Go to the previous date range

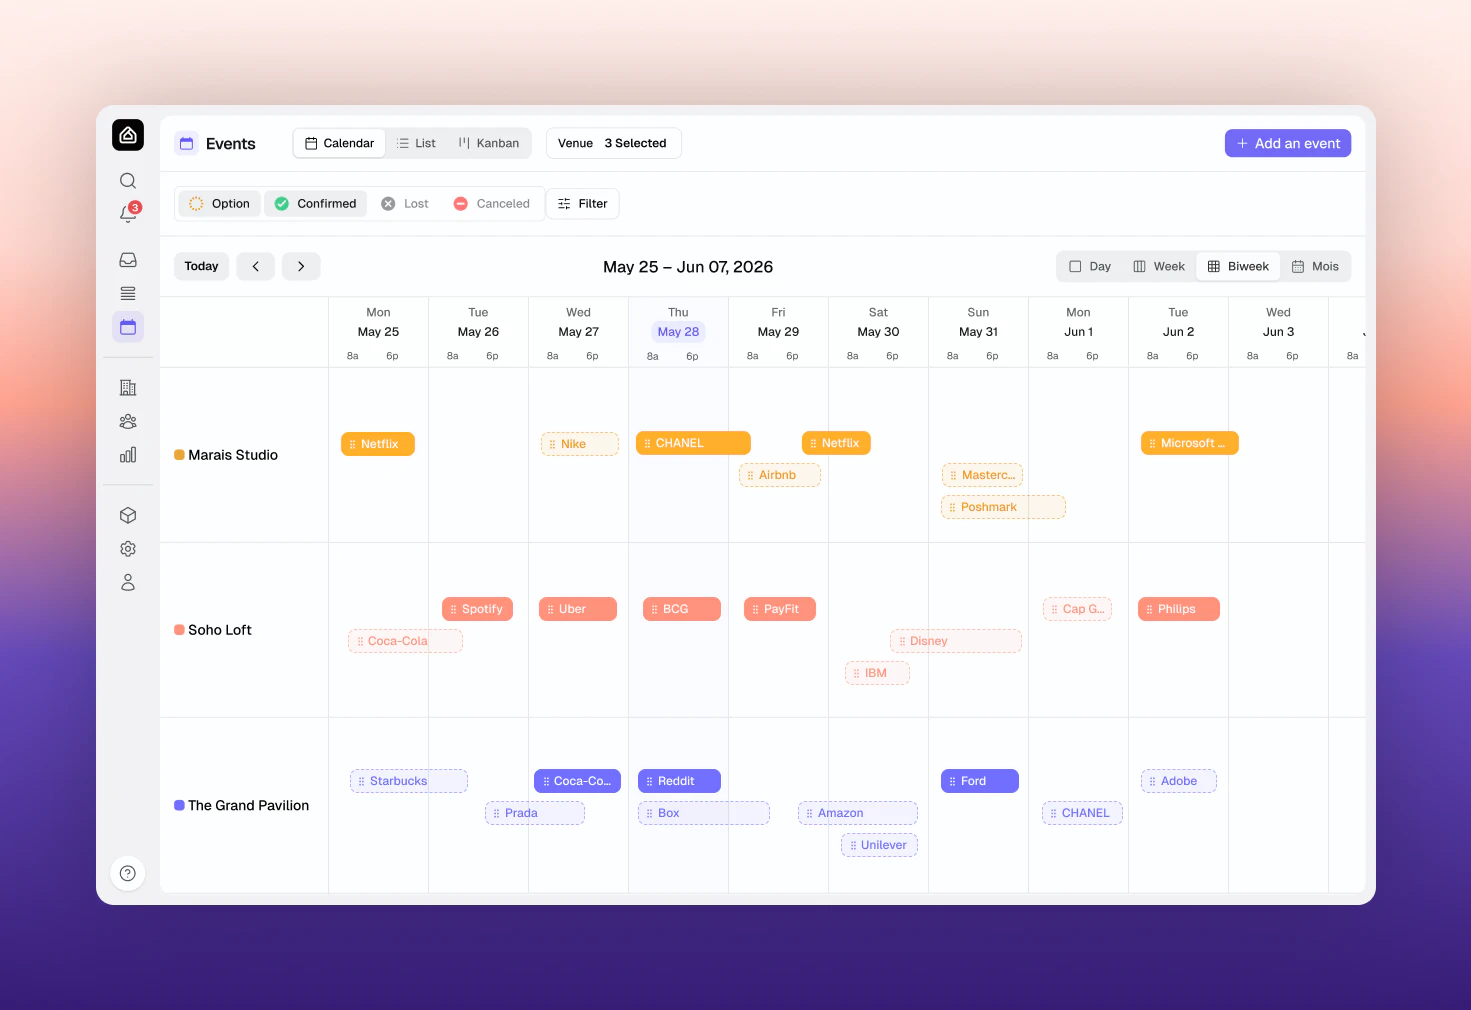[256, 267]
